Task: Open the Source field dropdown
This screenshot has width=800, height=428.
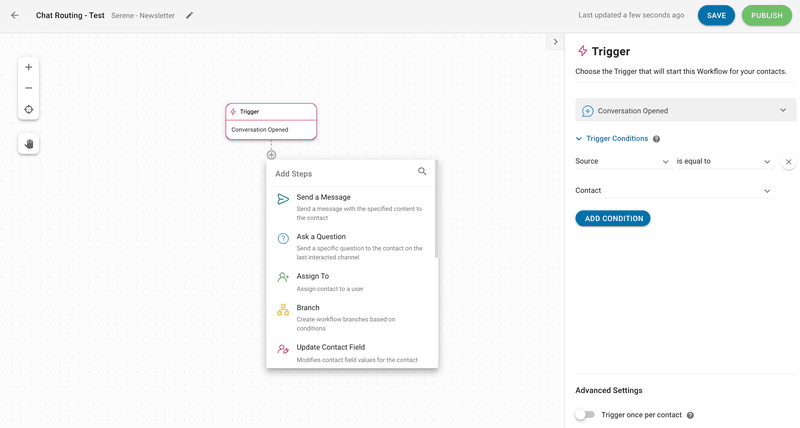Action: (622, 161)
